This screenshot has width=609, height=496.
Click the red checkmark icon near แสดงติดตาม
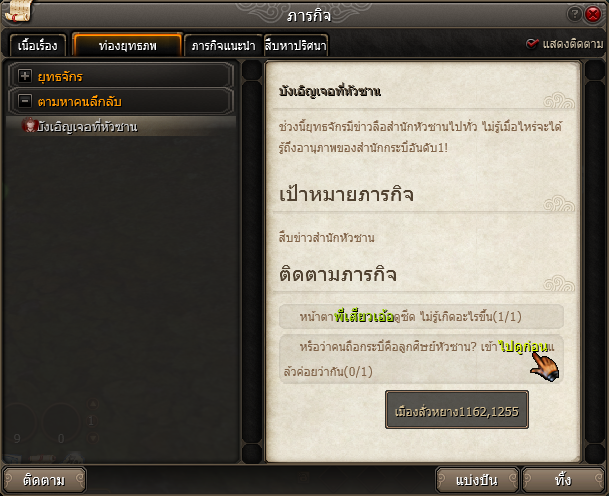coord(531,44)
